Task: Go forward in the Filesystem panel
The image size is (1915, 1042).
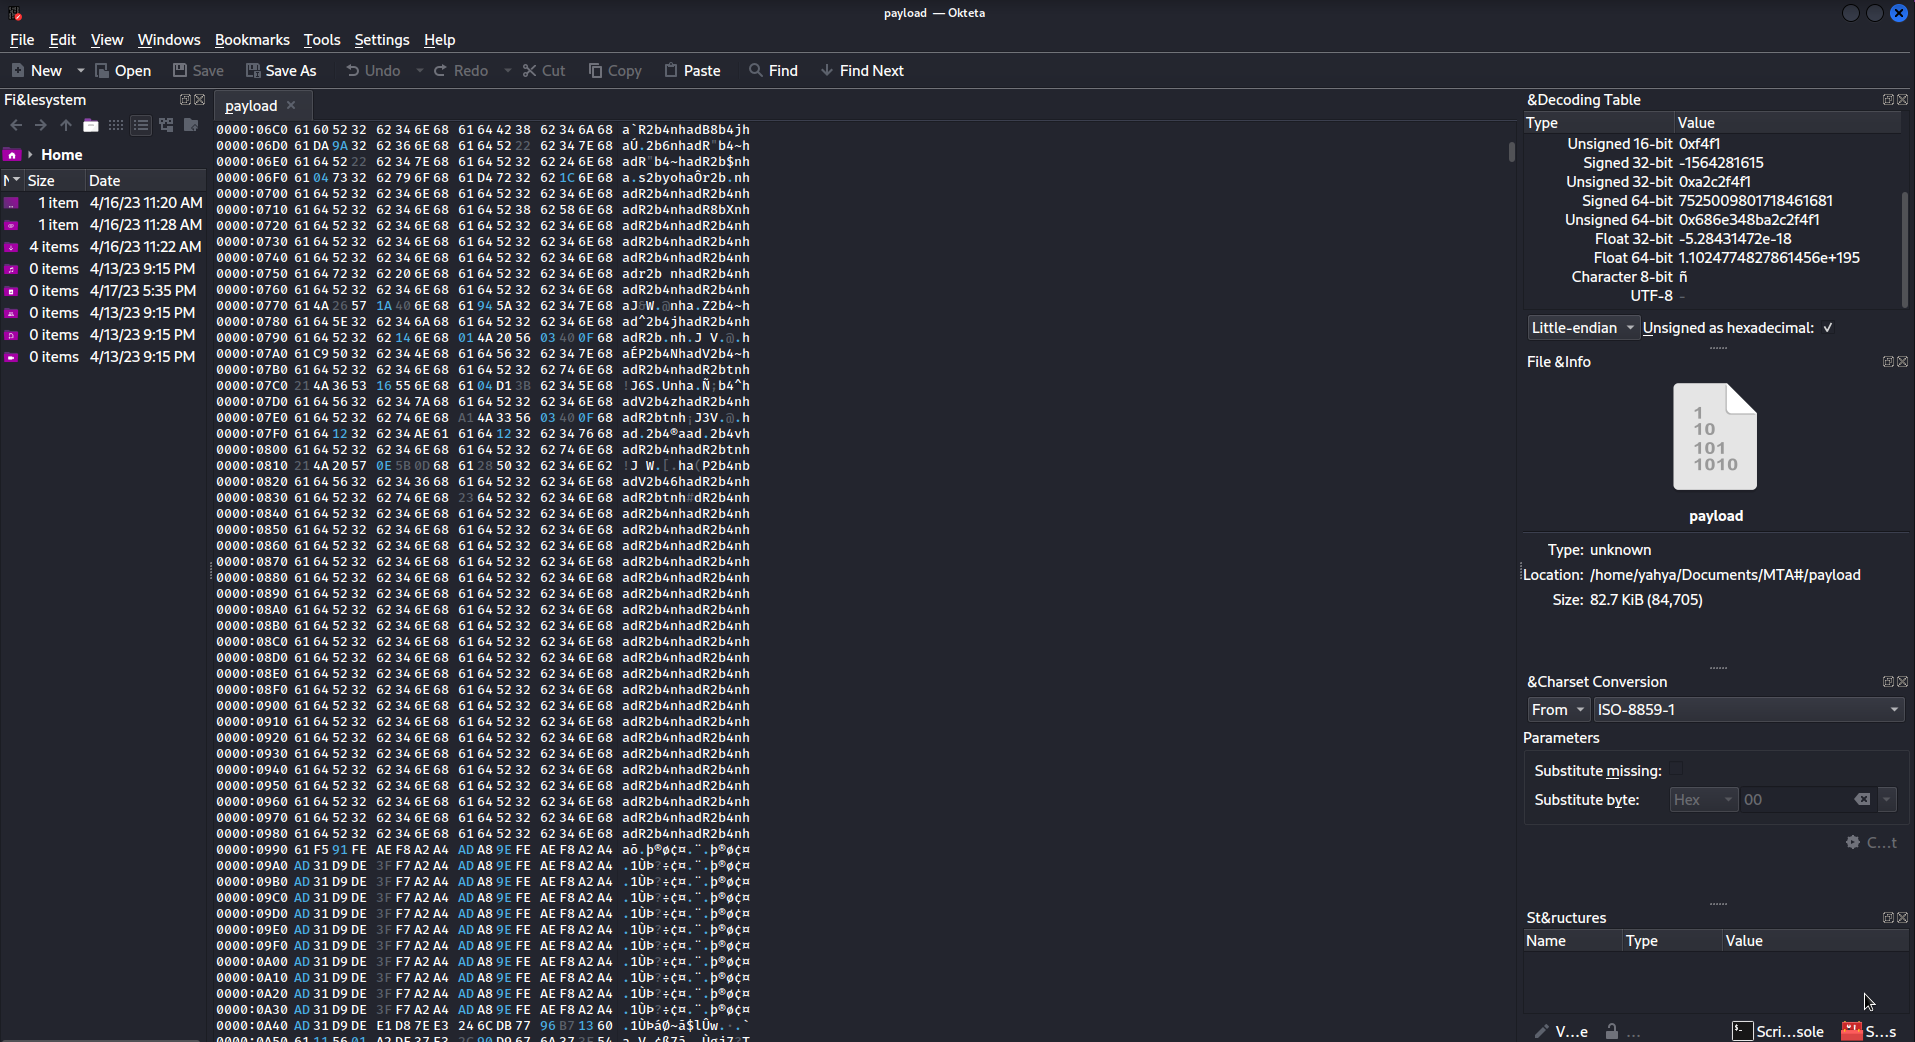Action: point(41,125)
